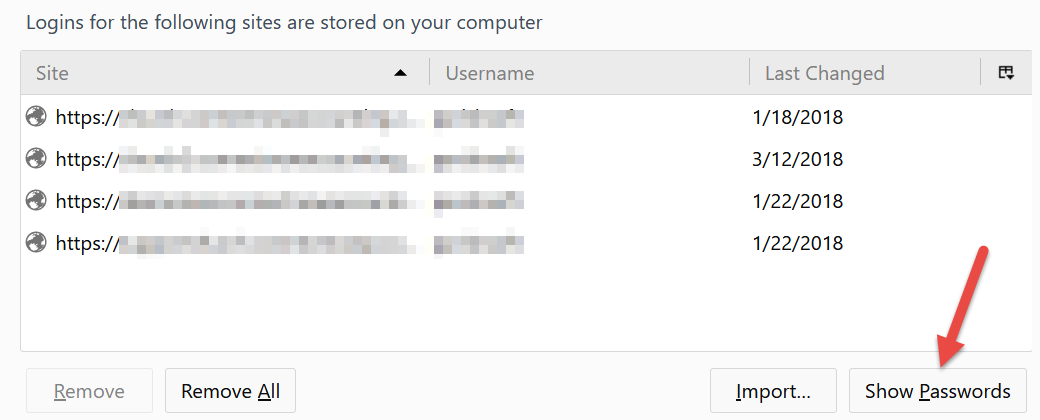Toggle sort arrow in Site header
The height and width of the screenshot is (420, 1040).
(400, 73)
